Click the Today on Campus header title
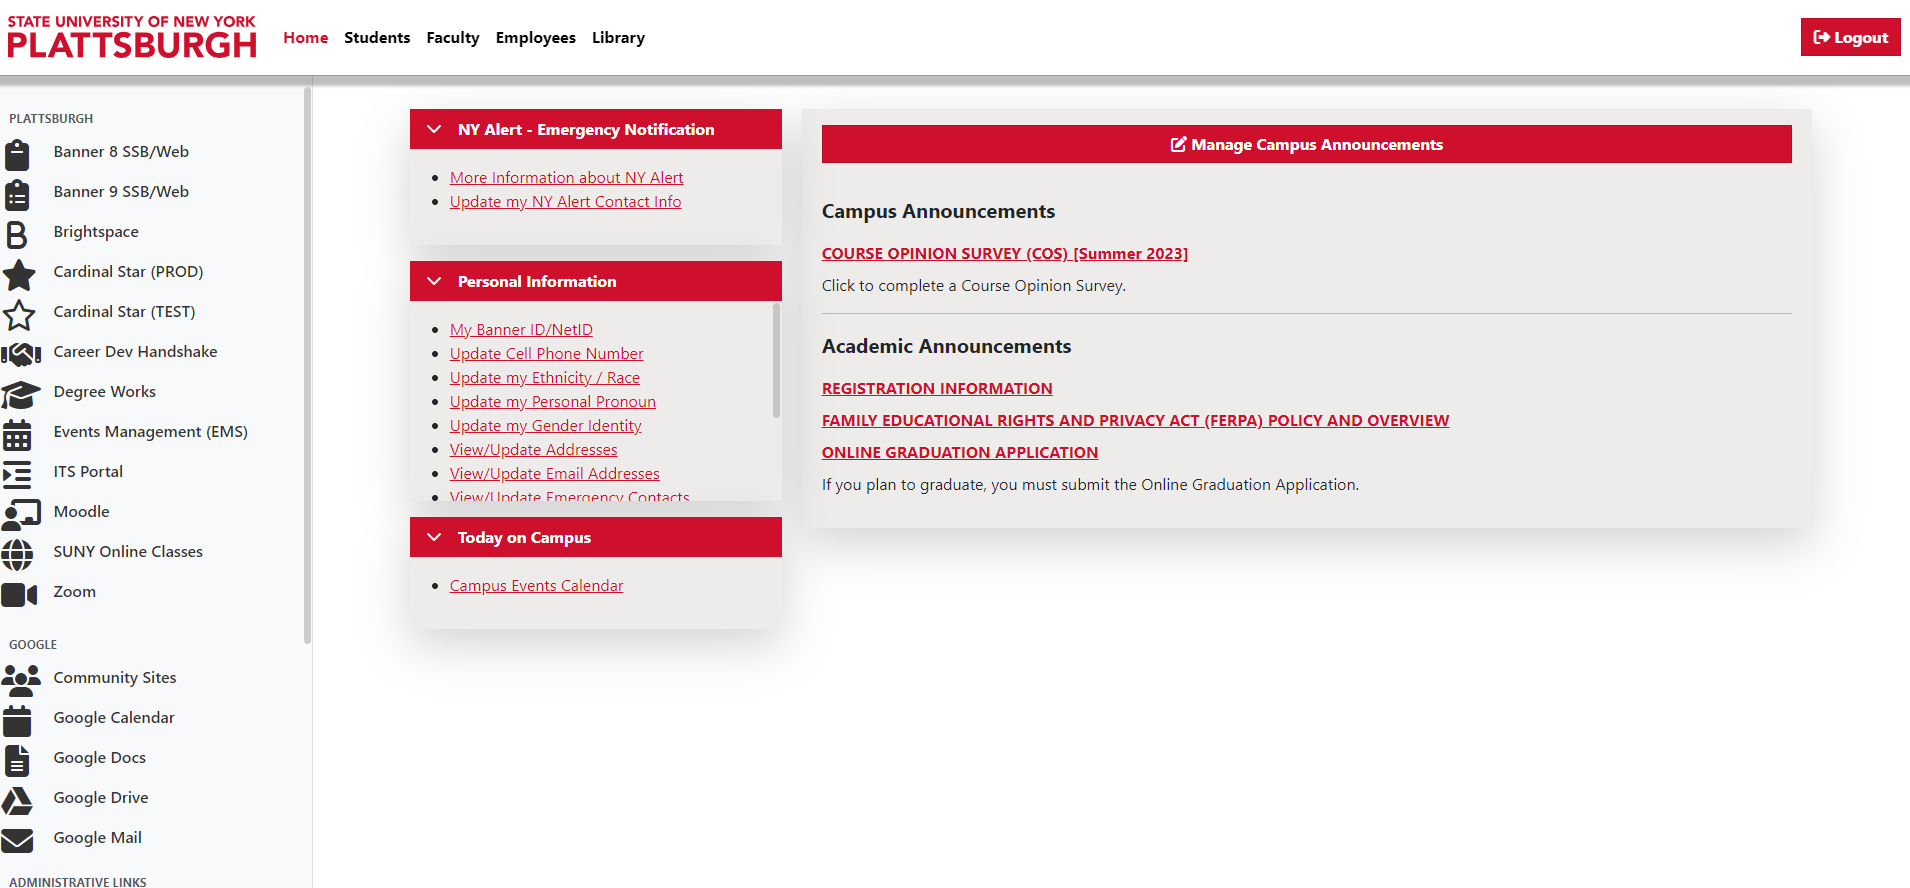This screenshot has height=888, width=1910. coord(524,538)
